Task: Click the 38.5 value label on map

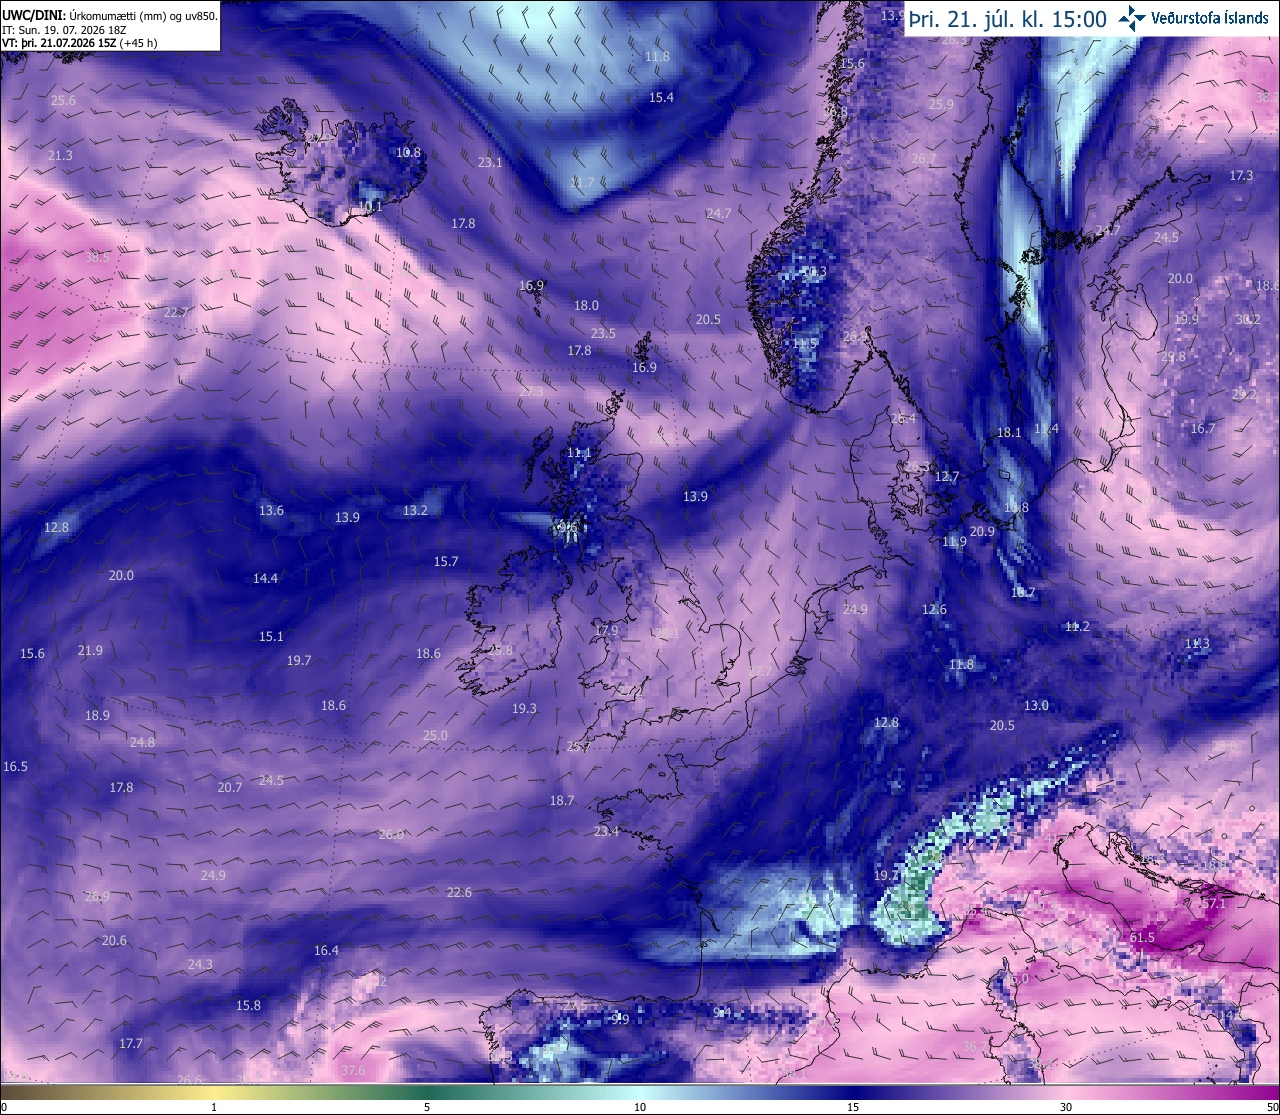Action: coord(97,258)
